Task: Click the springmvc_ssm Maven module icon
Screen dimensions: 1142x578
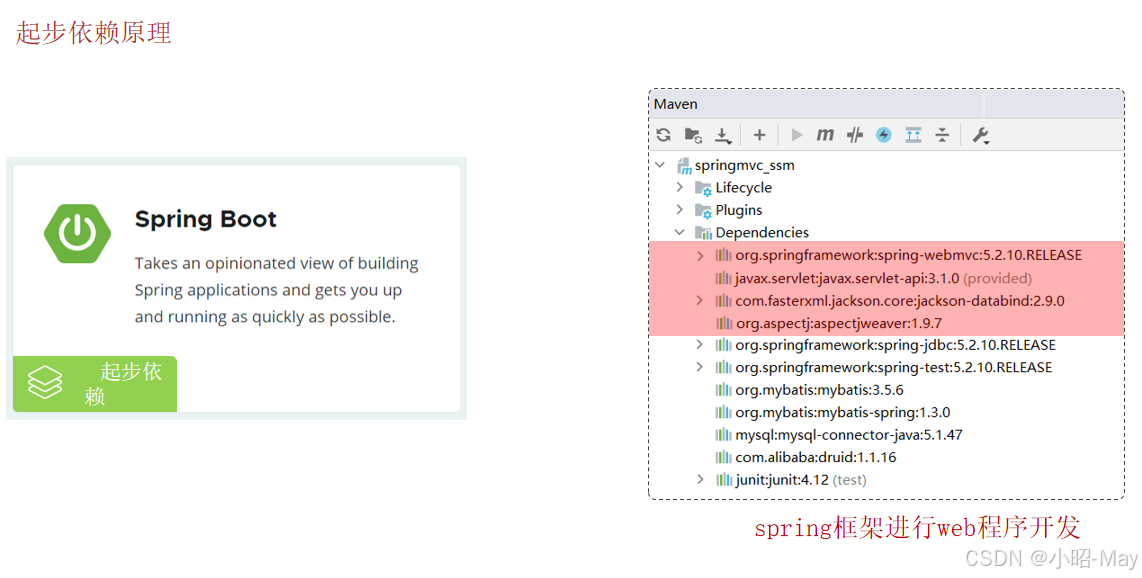Action: [685, 166]
